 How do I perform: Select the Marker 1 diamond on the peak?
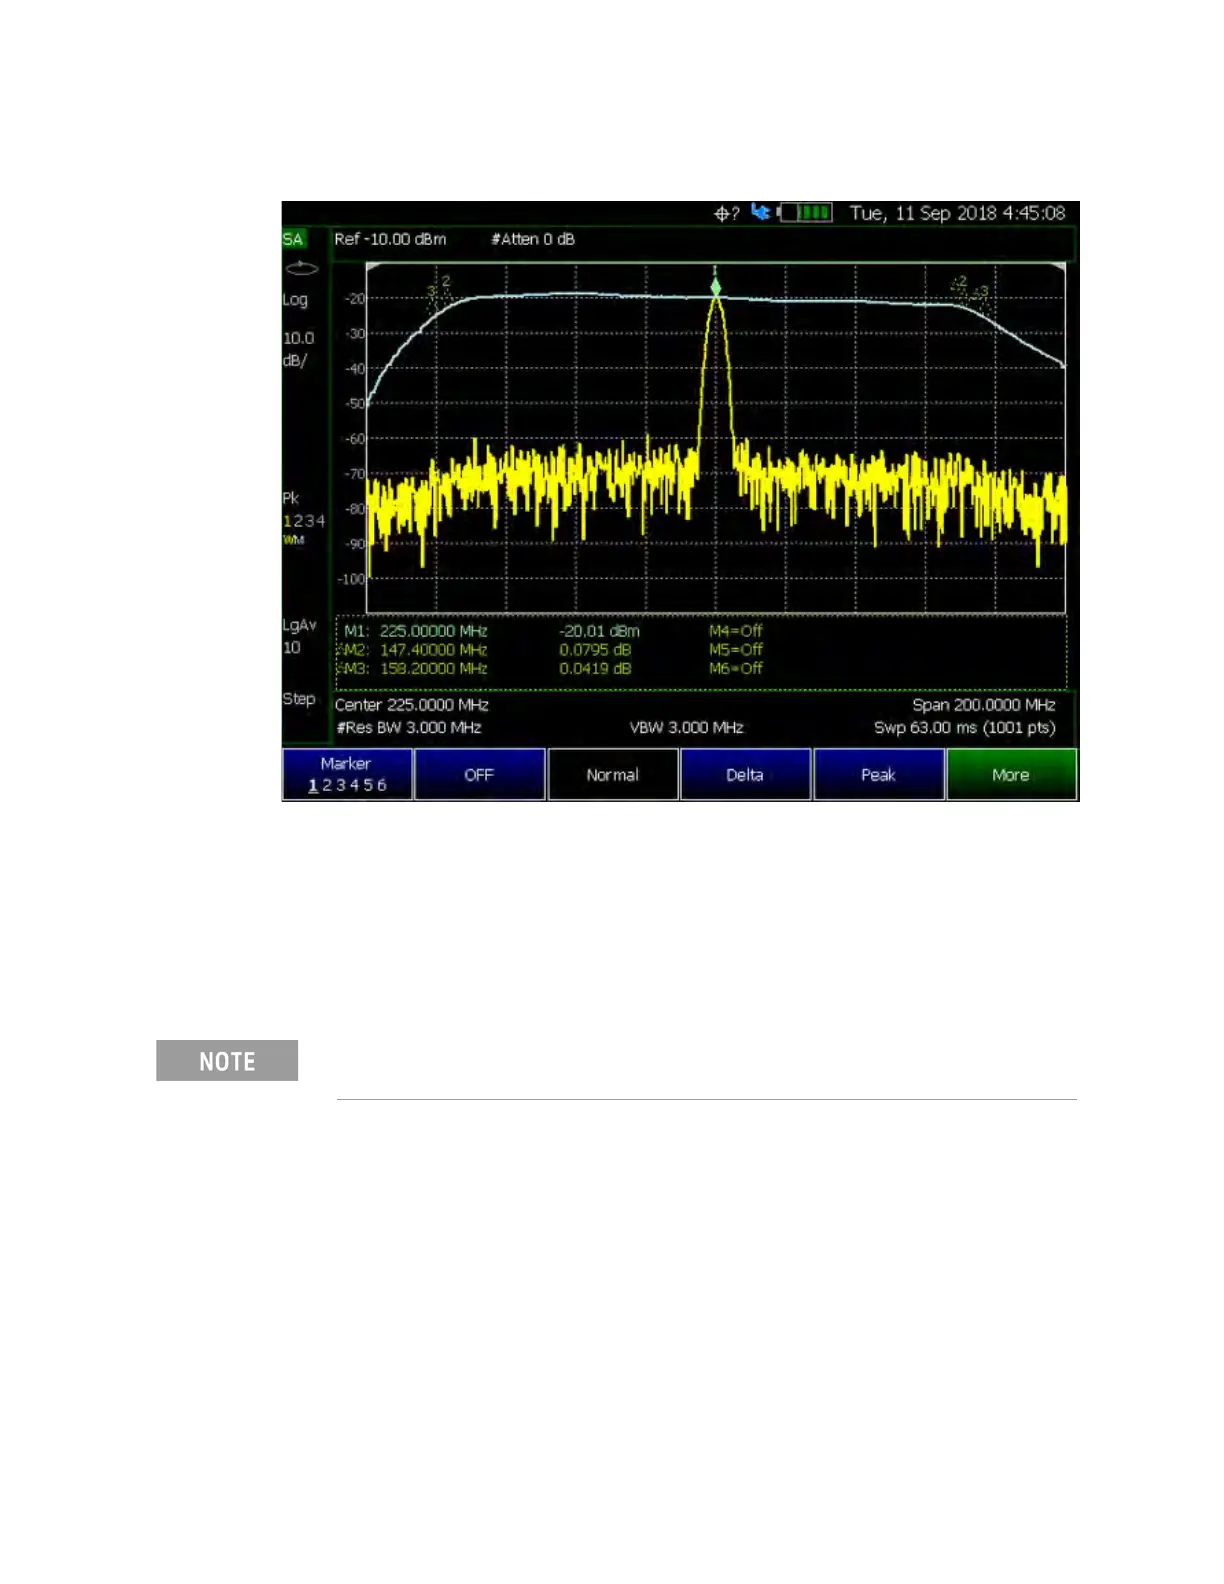pos(716,288)
